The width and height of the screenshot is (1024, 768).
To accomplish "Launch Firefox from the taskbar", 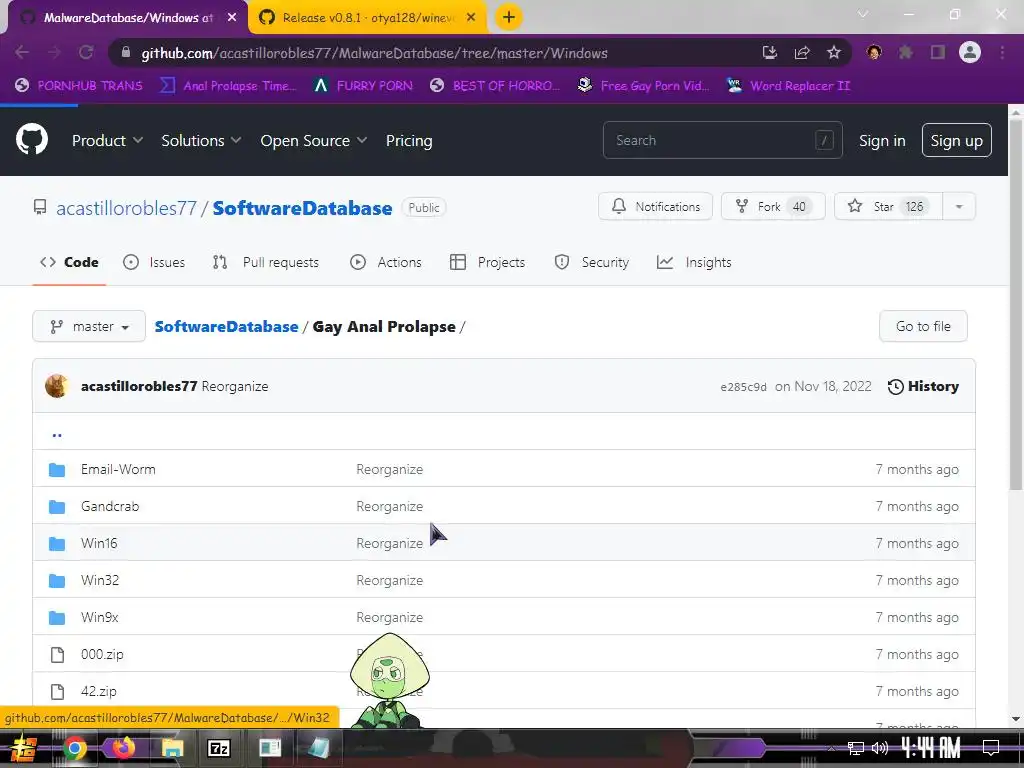I will coord(123,748).
